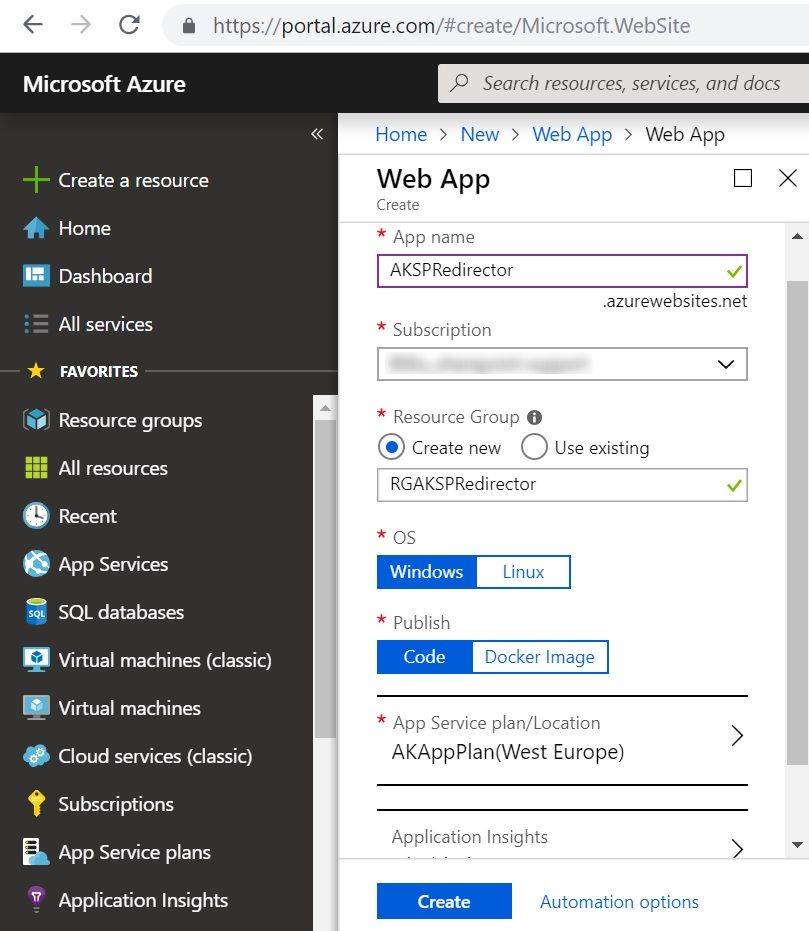Open the Home house icon in sidebar
809x931 pixels.
point(36,228)
